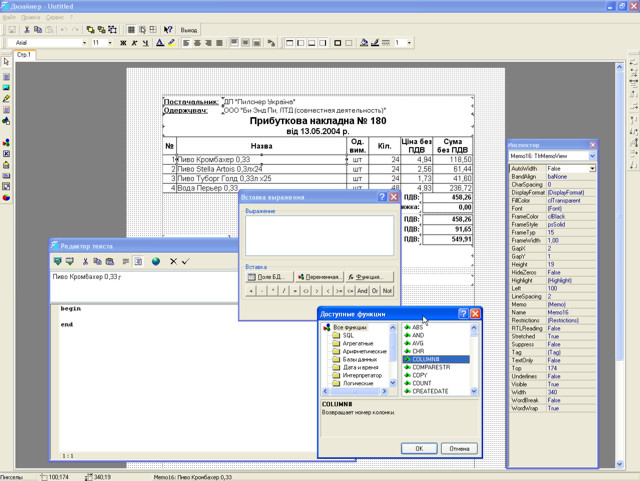Select the COMPARESTR function in list
Viewport: 640px width, 481px height.
(430, 367)
